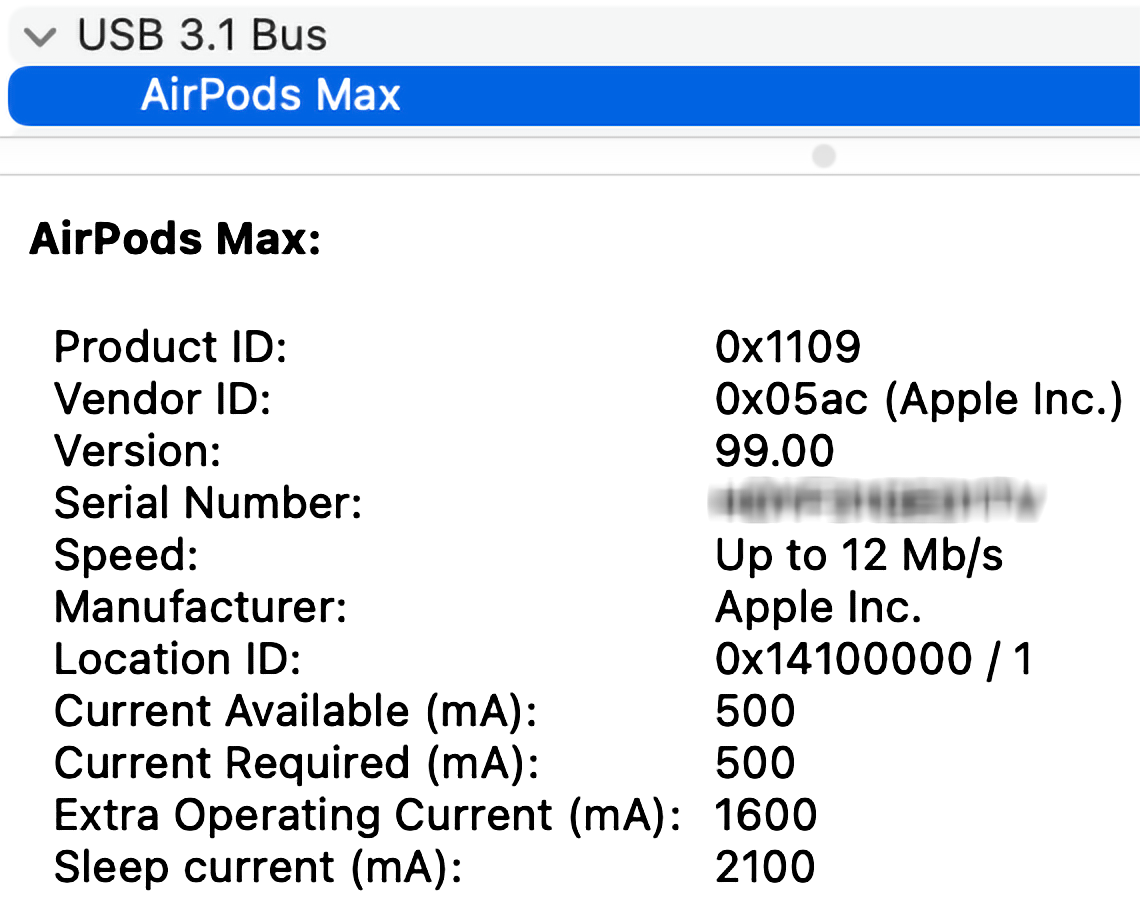Click the split pane divider handle dot
Screen dimensions: 1140x908
point(824,156)
